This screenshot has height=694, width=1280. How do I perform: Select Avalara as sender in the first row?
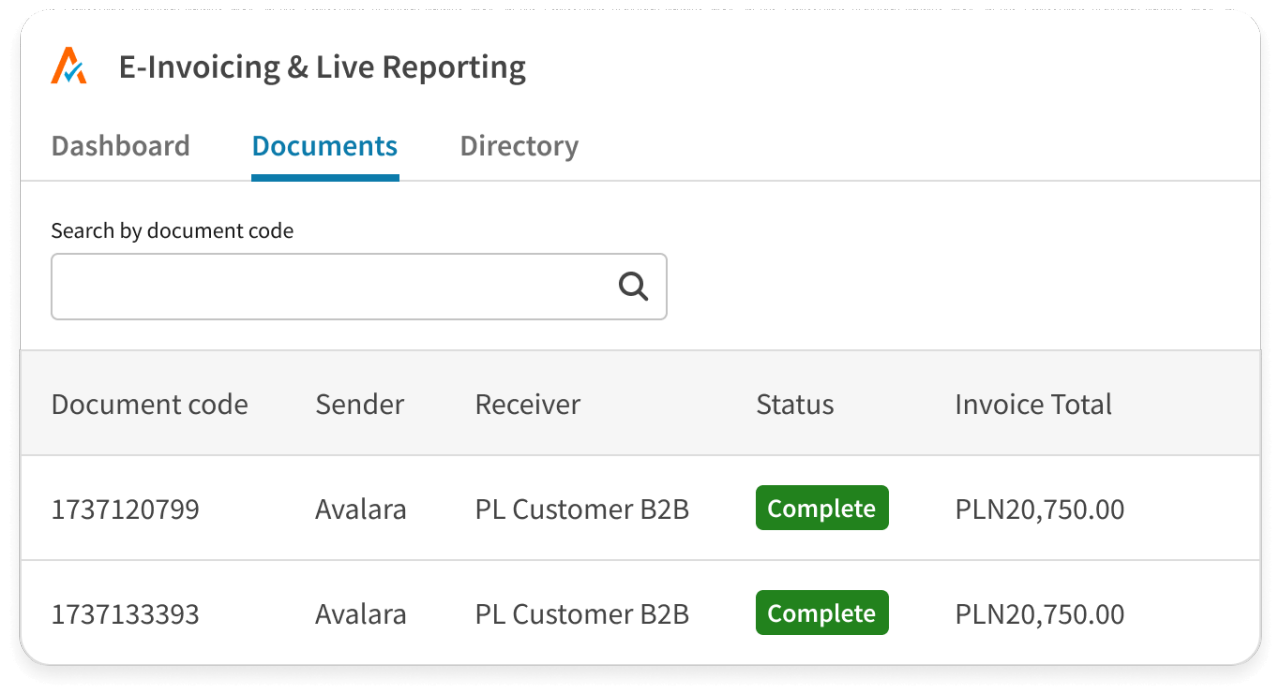coord(360,508)
